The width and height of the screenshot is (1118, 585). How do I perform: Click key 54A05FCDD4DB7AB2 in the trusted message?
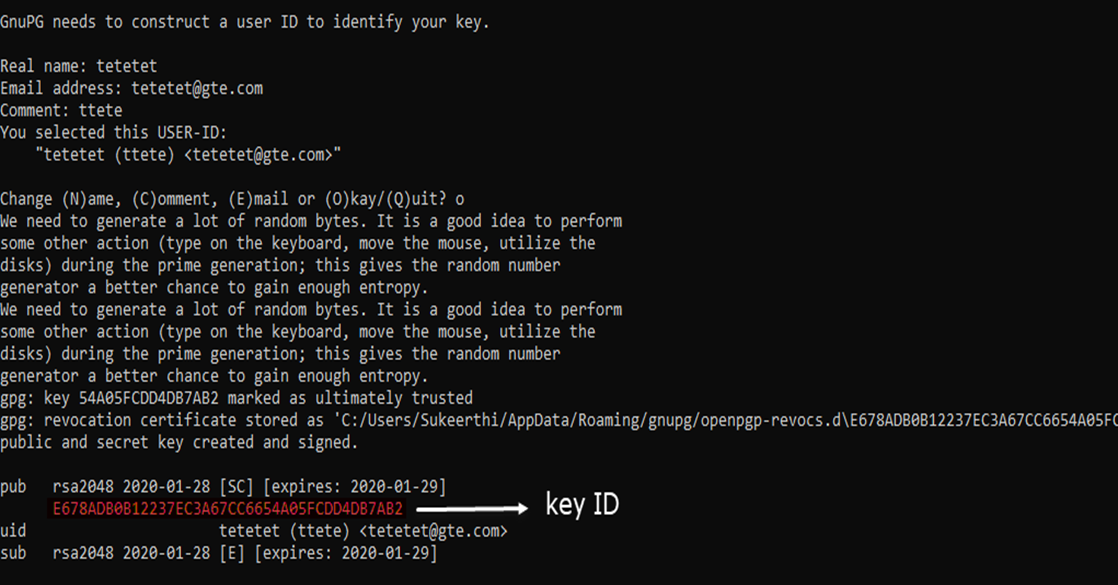coord(148,398)
